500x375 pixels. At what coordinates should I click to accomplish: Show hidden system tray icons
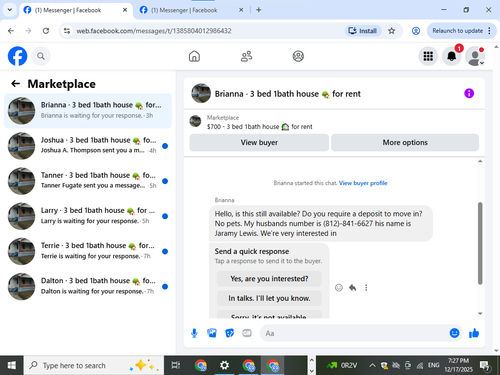(372, 366)
